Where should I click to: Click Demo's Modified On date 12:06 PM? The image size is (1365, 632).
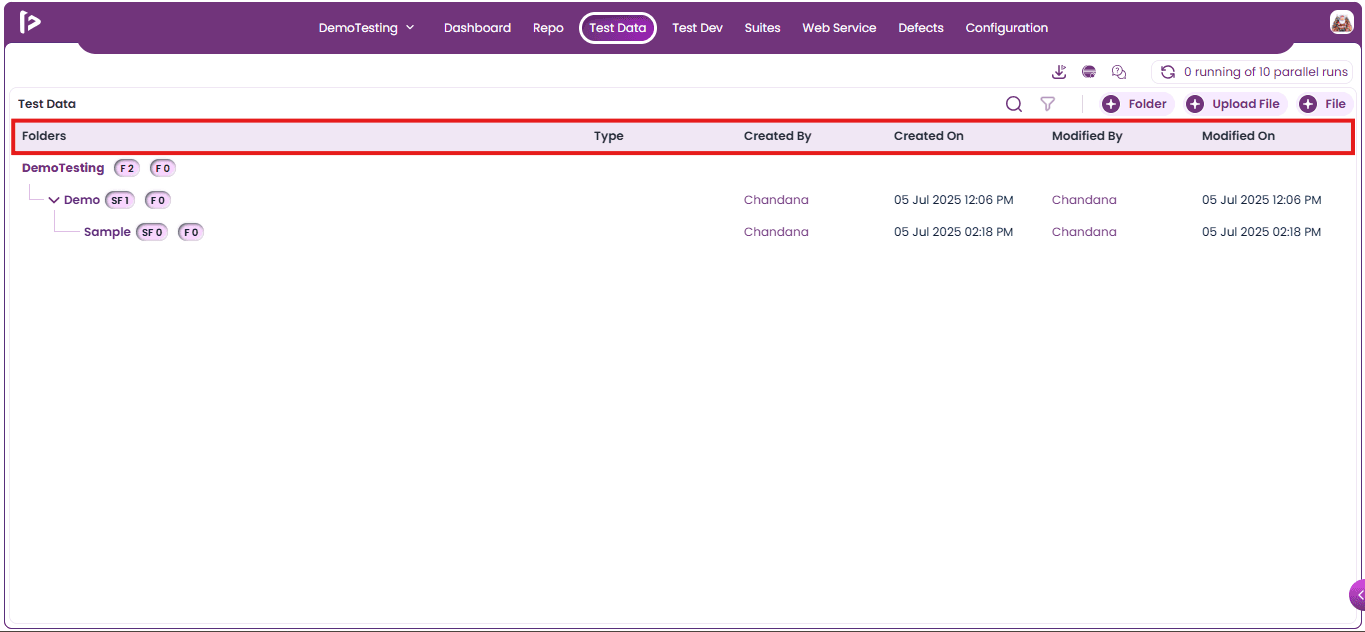(x=1261, y=200)
